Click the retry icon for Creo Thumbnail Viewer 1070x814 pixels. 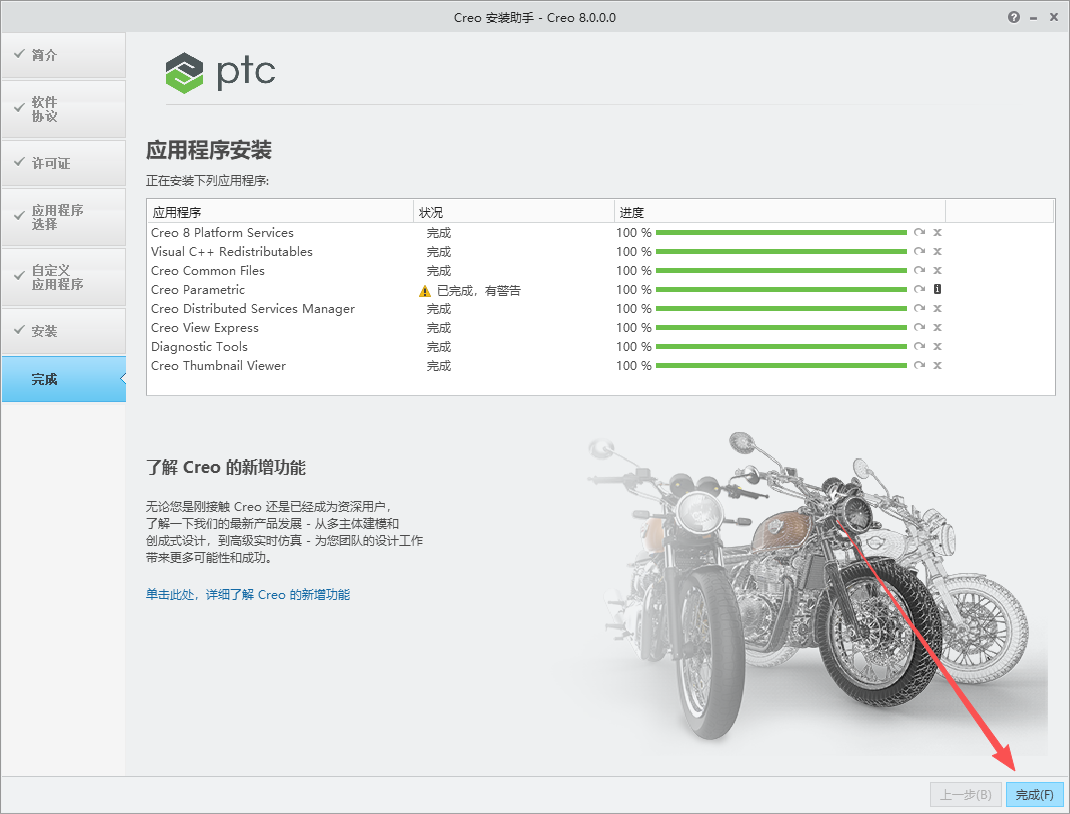(x=919, y=365)
